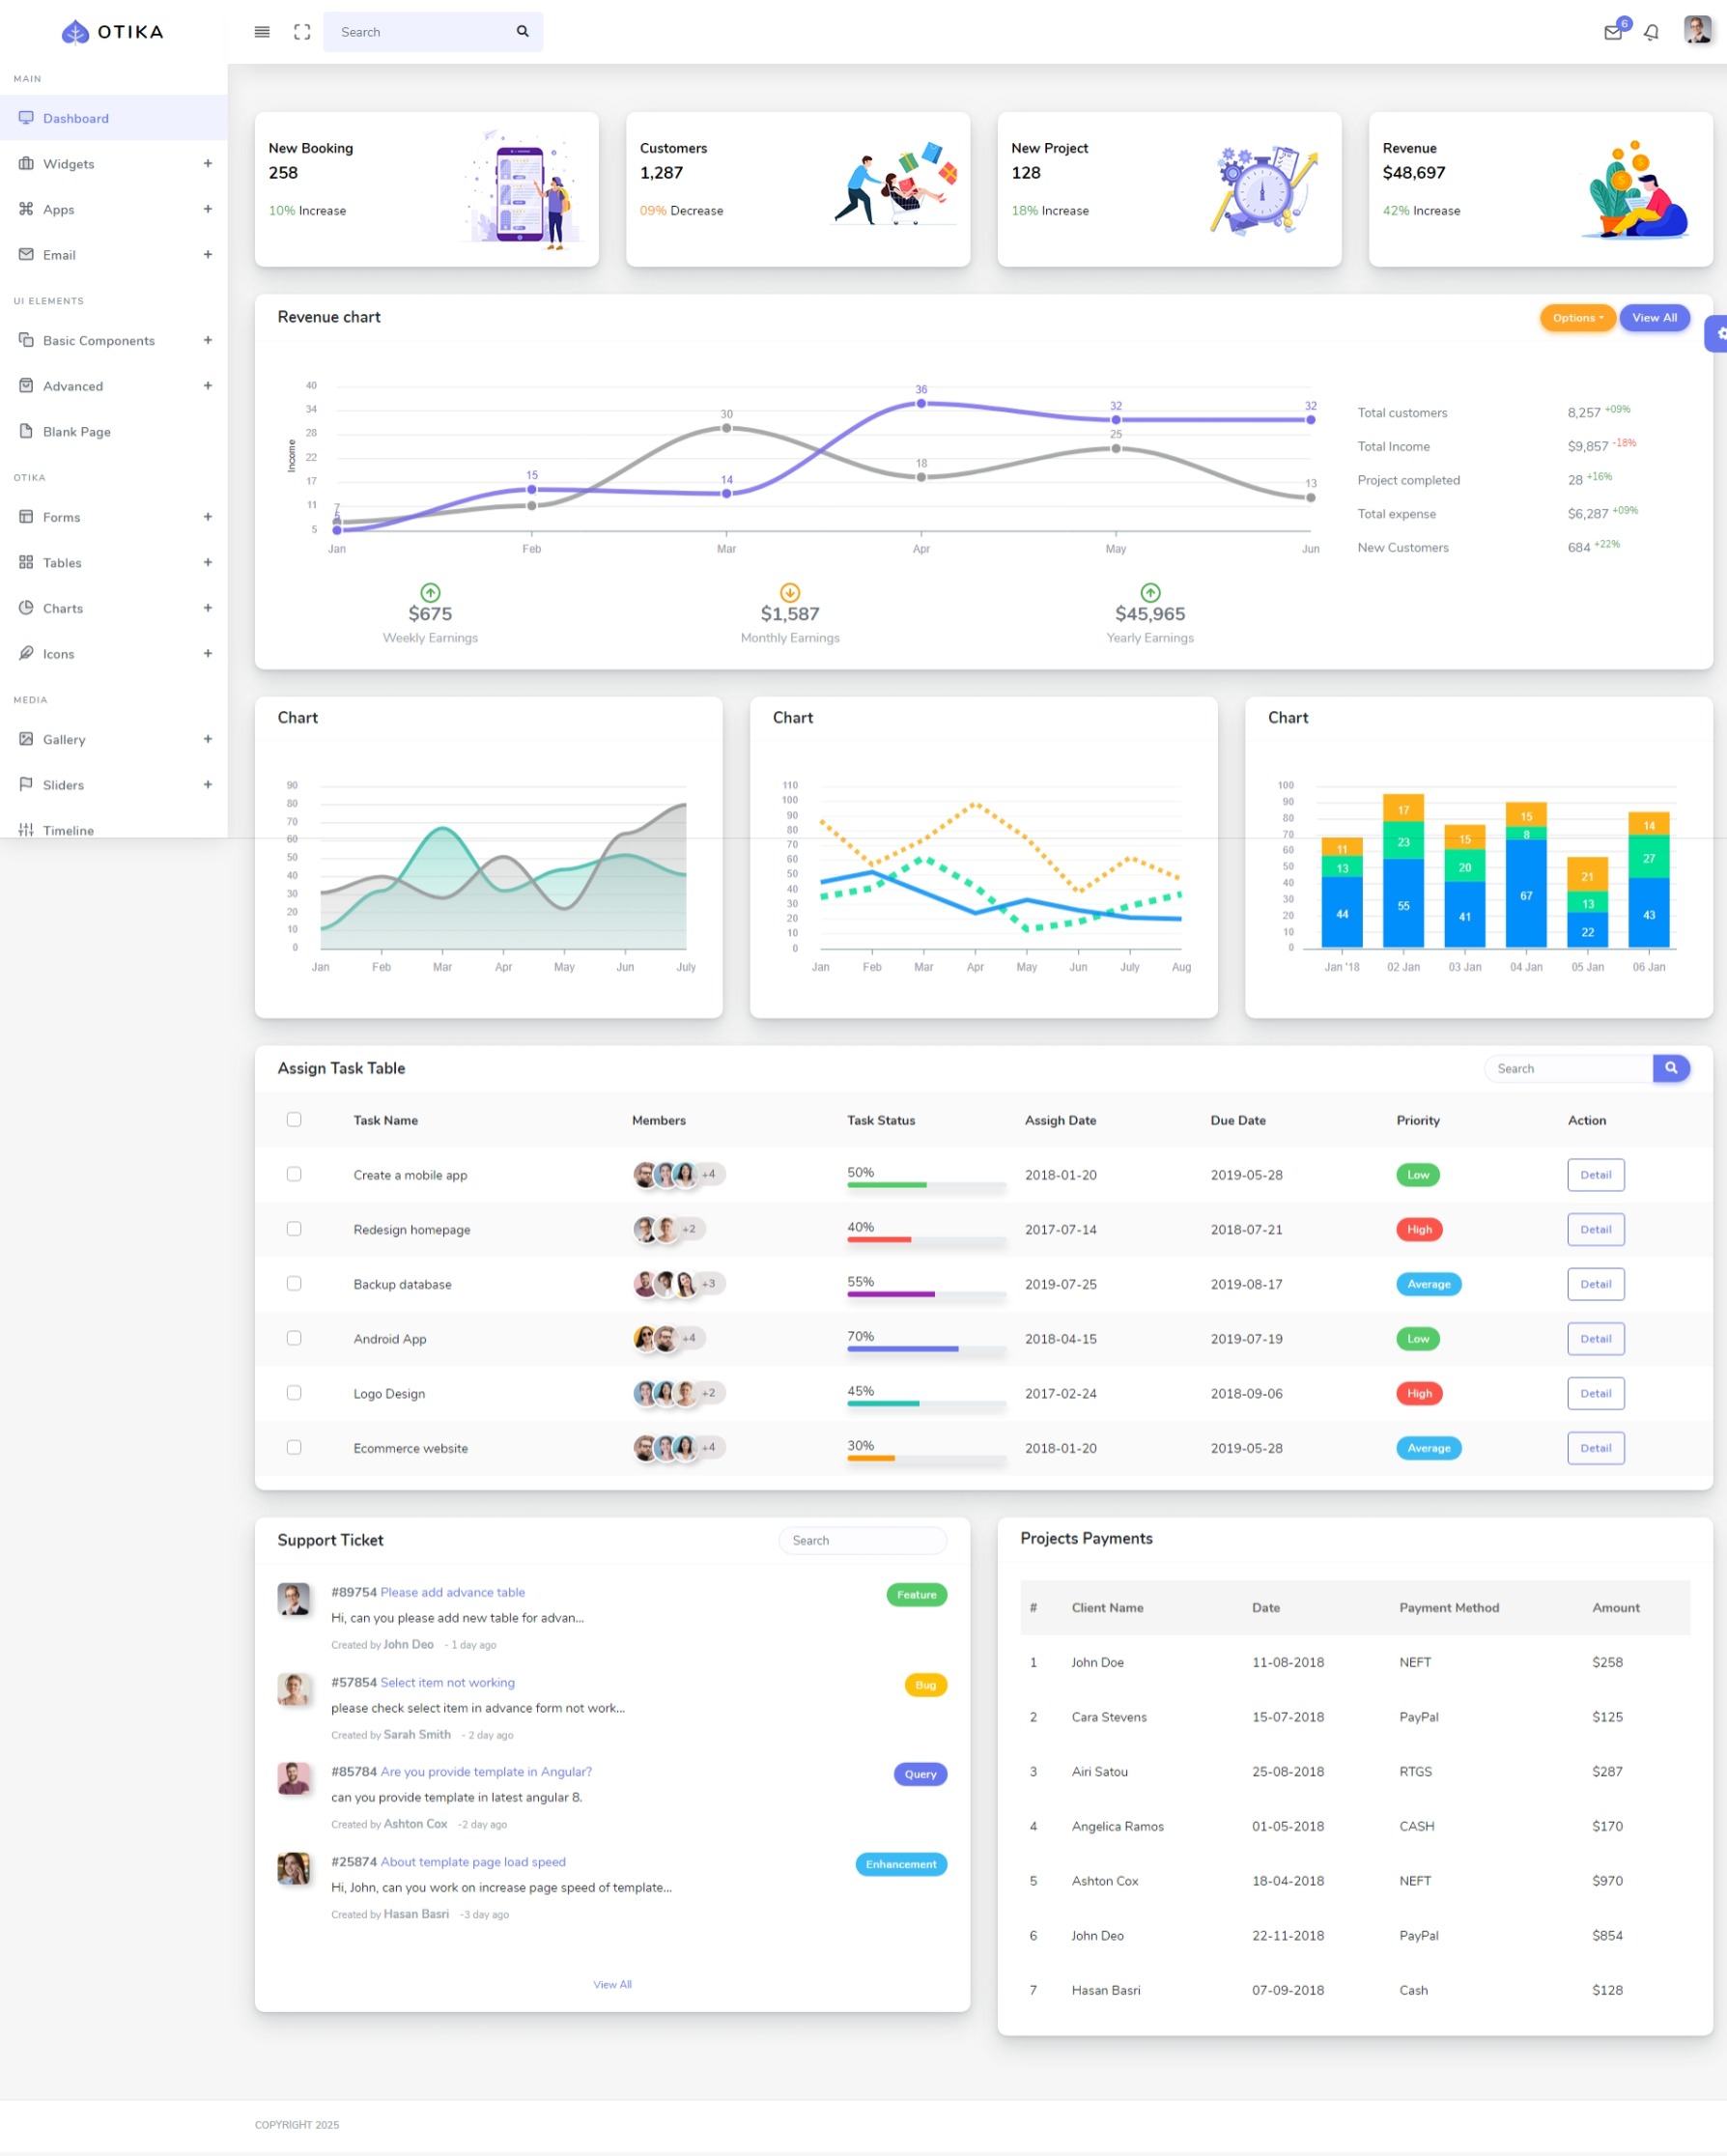Click the 30% progress bar for Ecommerce website

pyautogui.click(x=926, y=1458)
